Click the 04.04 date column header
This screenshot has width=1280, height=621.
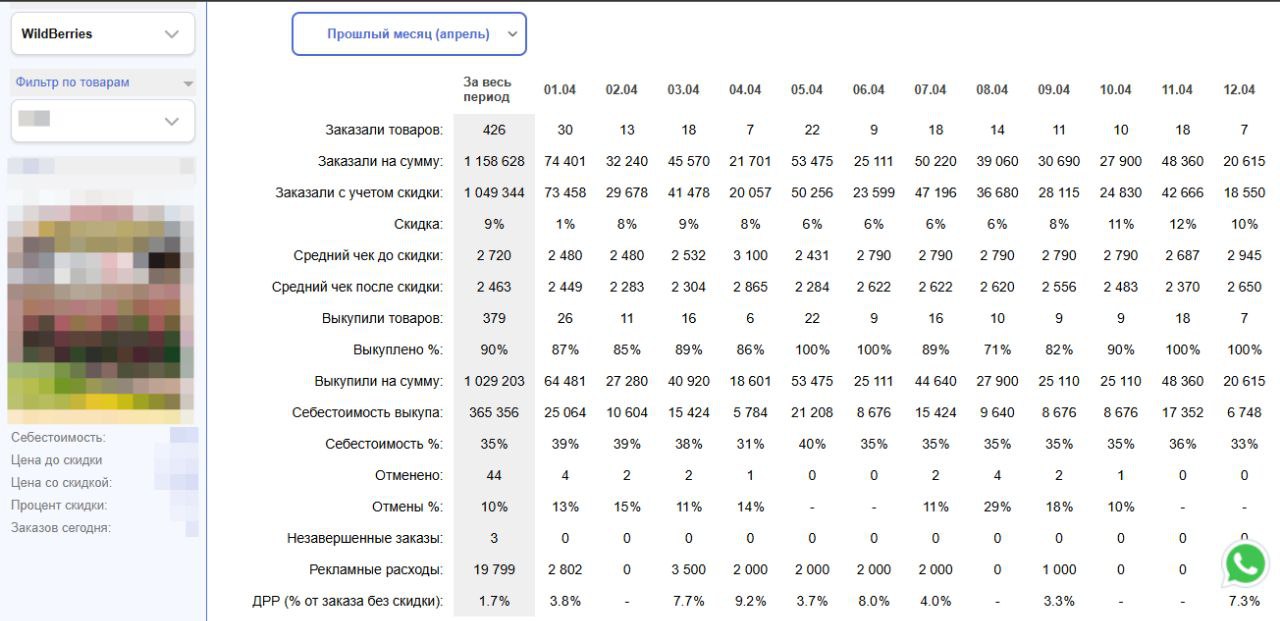coord(745,90)
